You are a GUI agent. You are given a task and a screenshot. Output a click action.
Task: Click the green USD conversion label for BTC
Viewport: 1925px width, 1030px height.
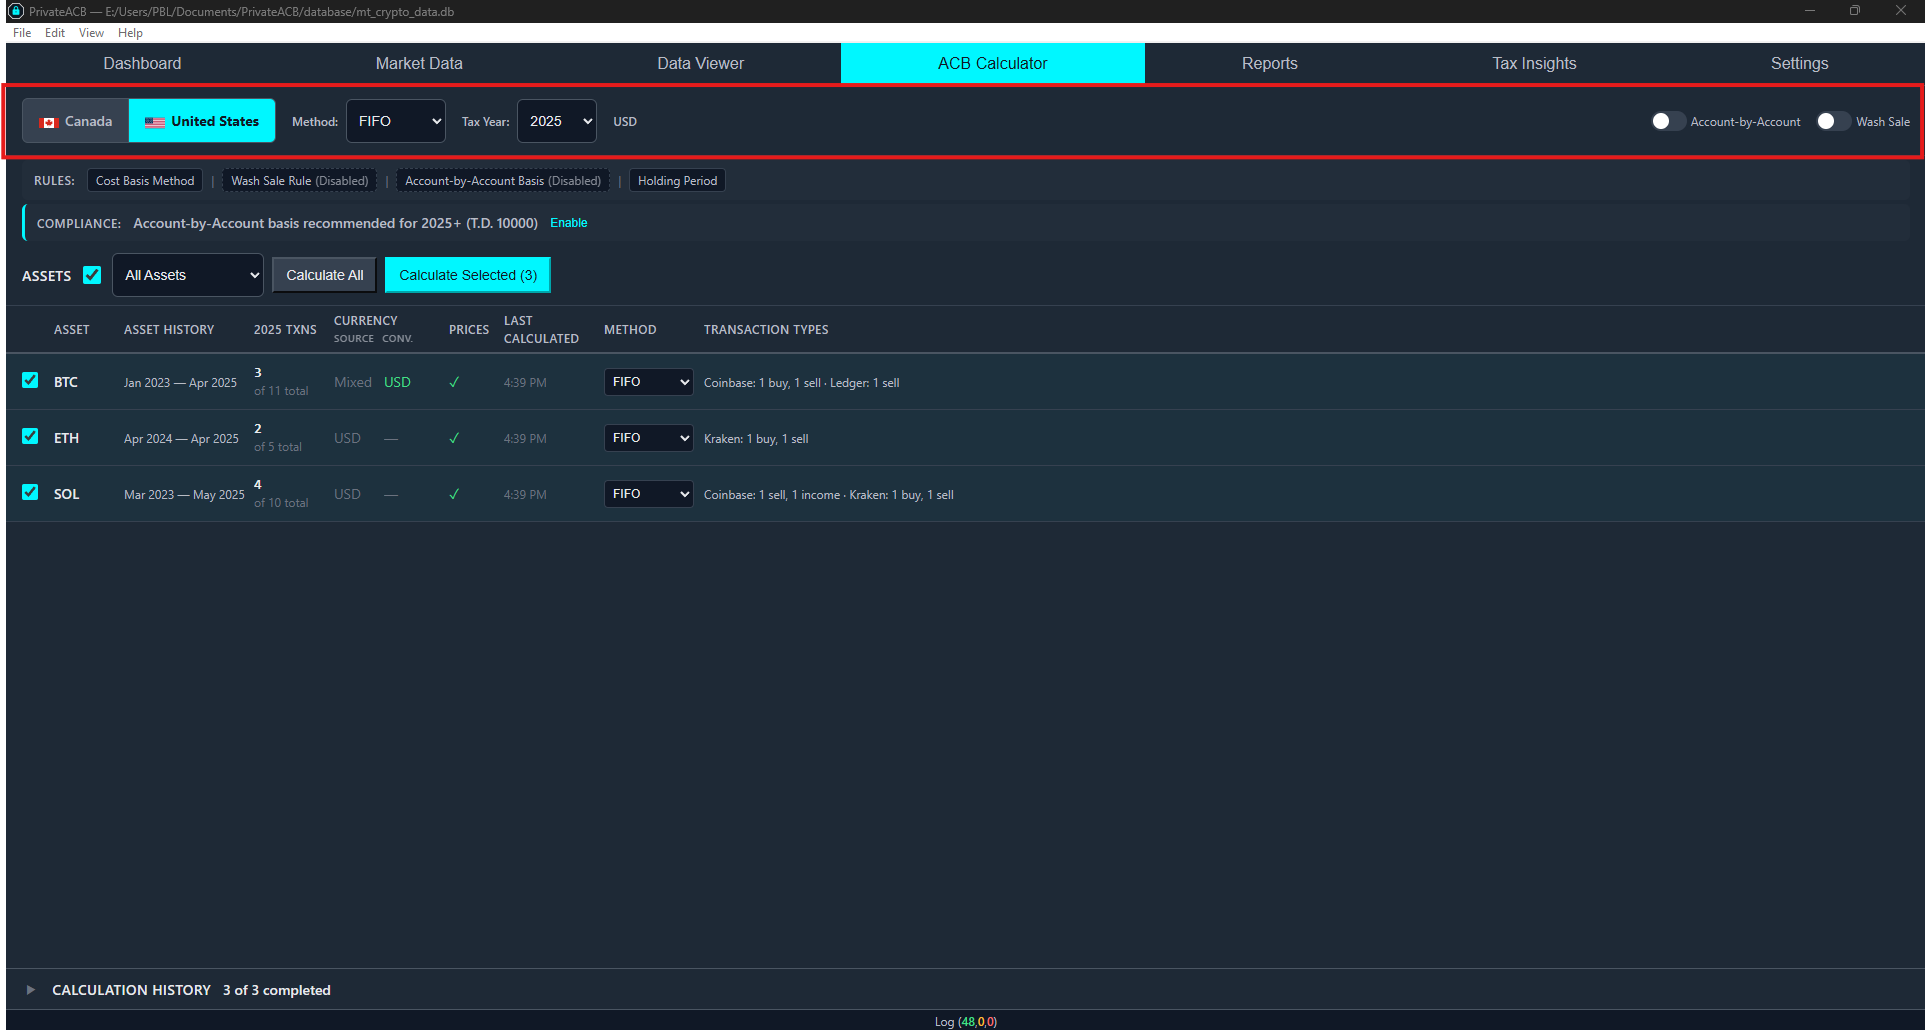(x=397, y=382)
